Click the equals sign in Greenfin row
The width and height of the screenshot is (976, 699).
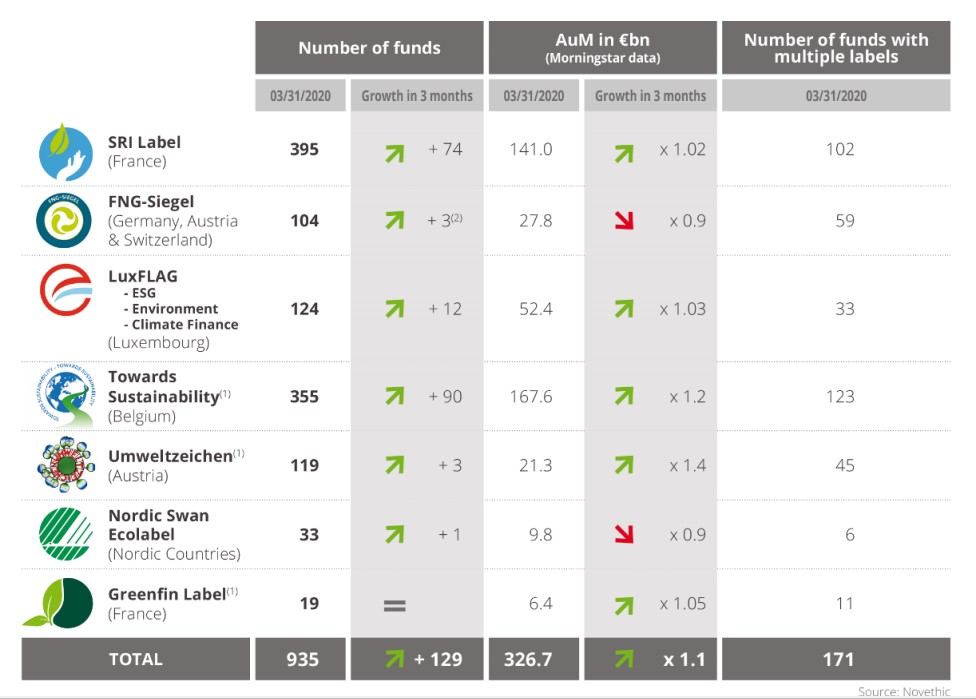coord(394,604)
